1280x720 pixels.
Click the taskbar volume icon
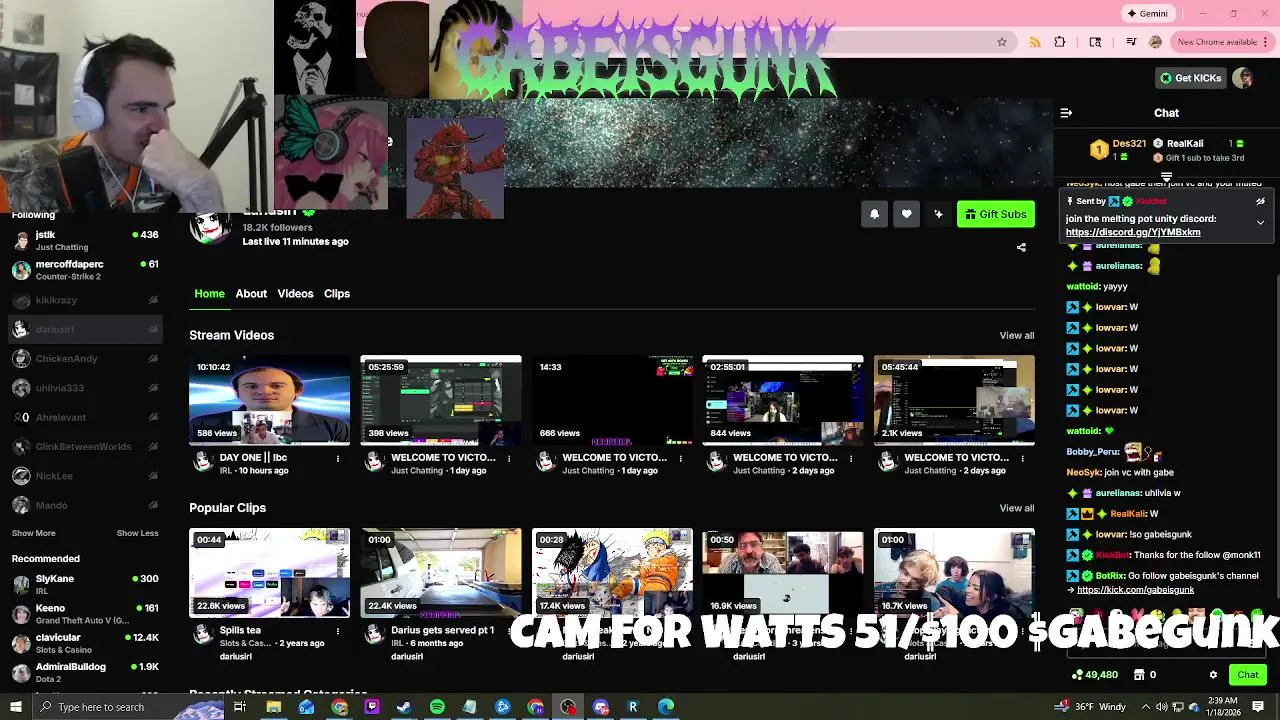1161,707
